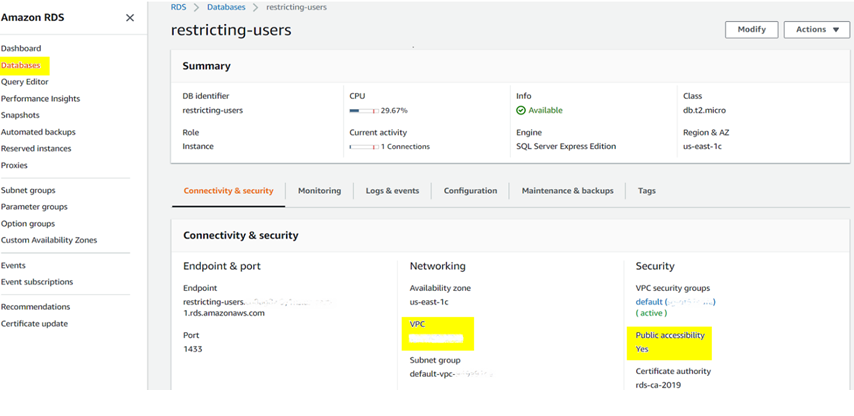854x416 pixels.
Task: Click the blurred VPC ID link
Action: tap(436, 339)
